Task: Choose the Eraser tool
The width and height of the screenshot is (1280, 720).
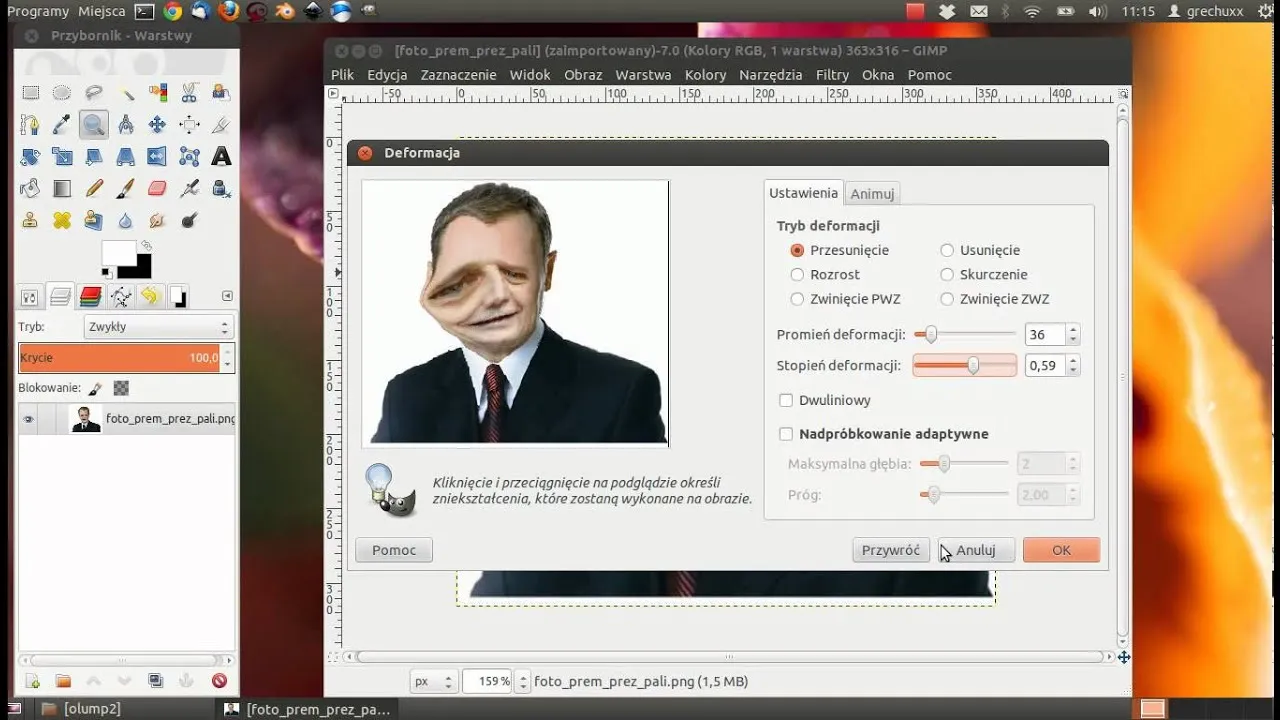Action: (157, 188)
